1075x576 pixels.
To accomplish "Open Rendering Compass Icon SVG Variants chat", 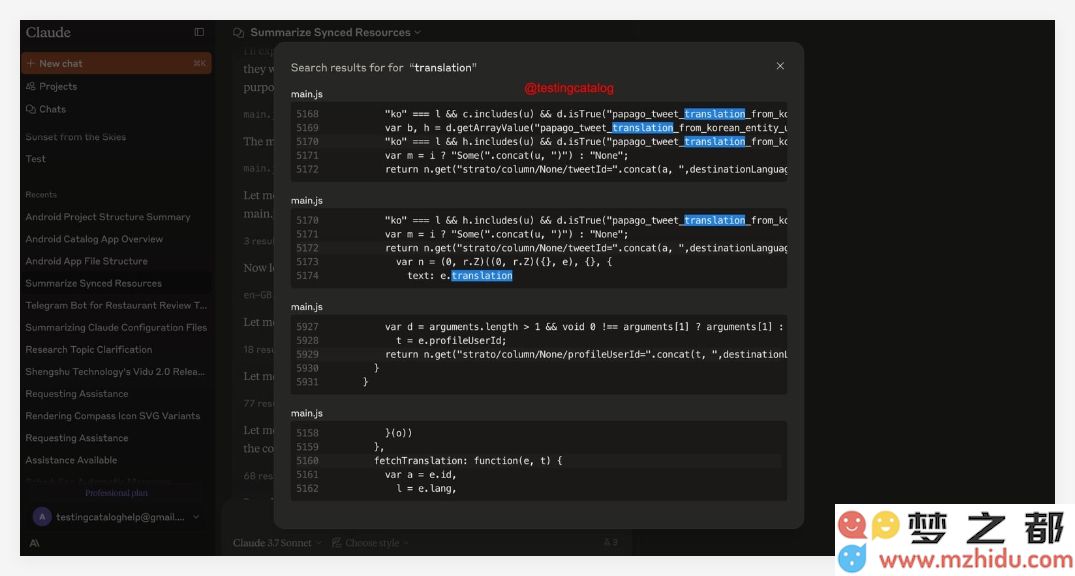I will point(112,416).
